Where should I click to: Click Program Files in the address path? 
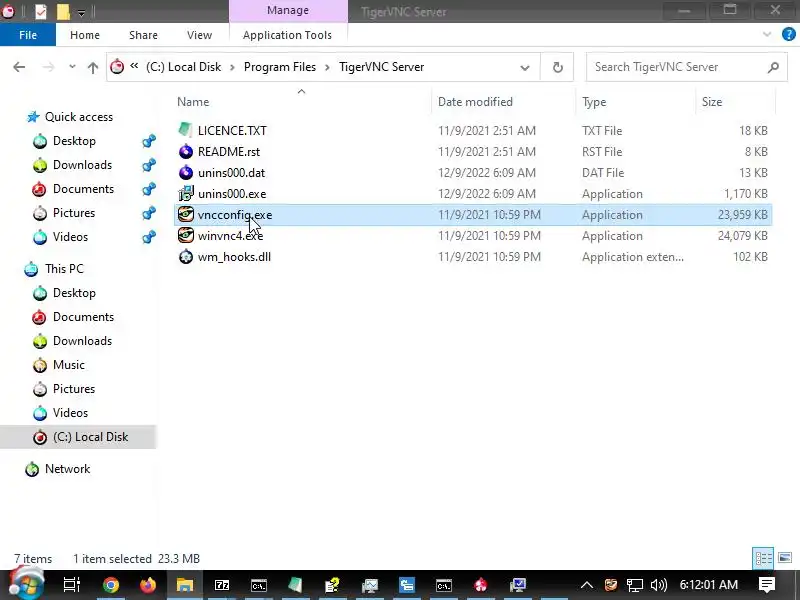[280, 67]
